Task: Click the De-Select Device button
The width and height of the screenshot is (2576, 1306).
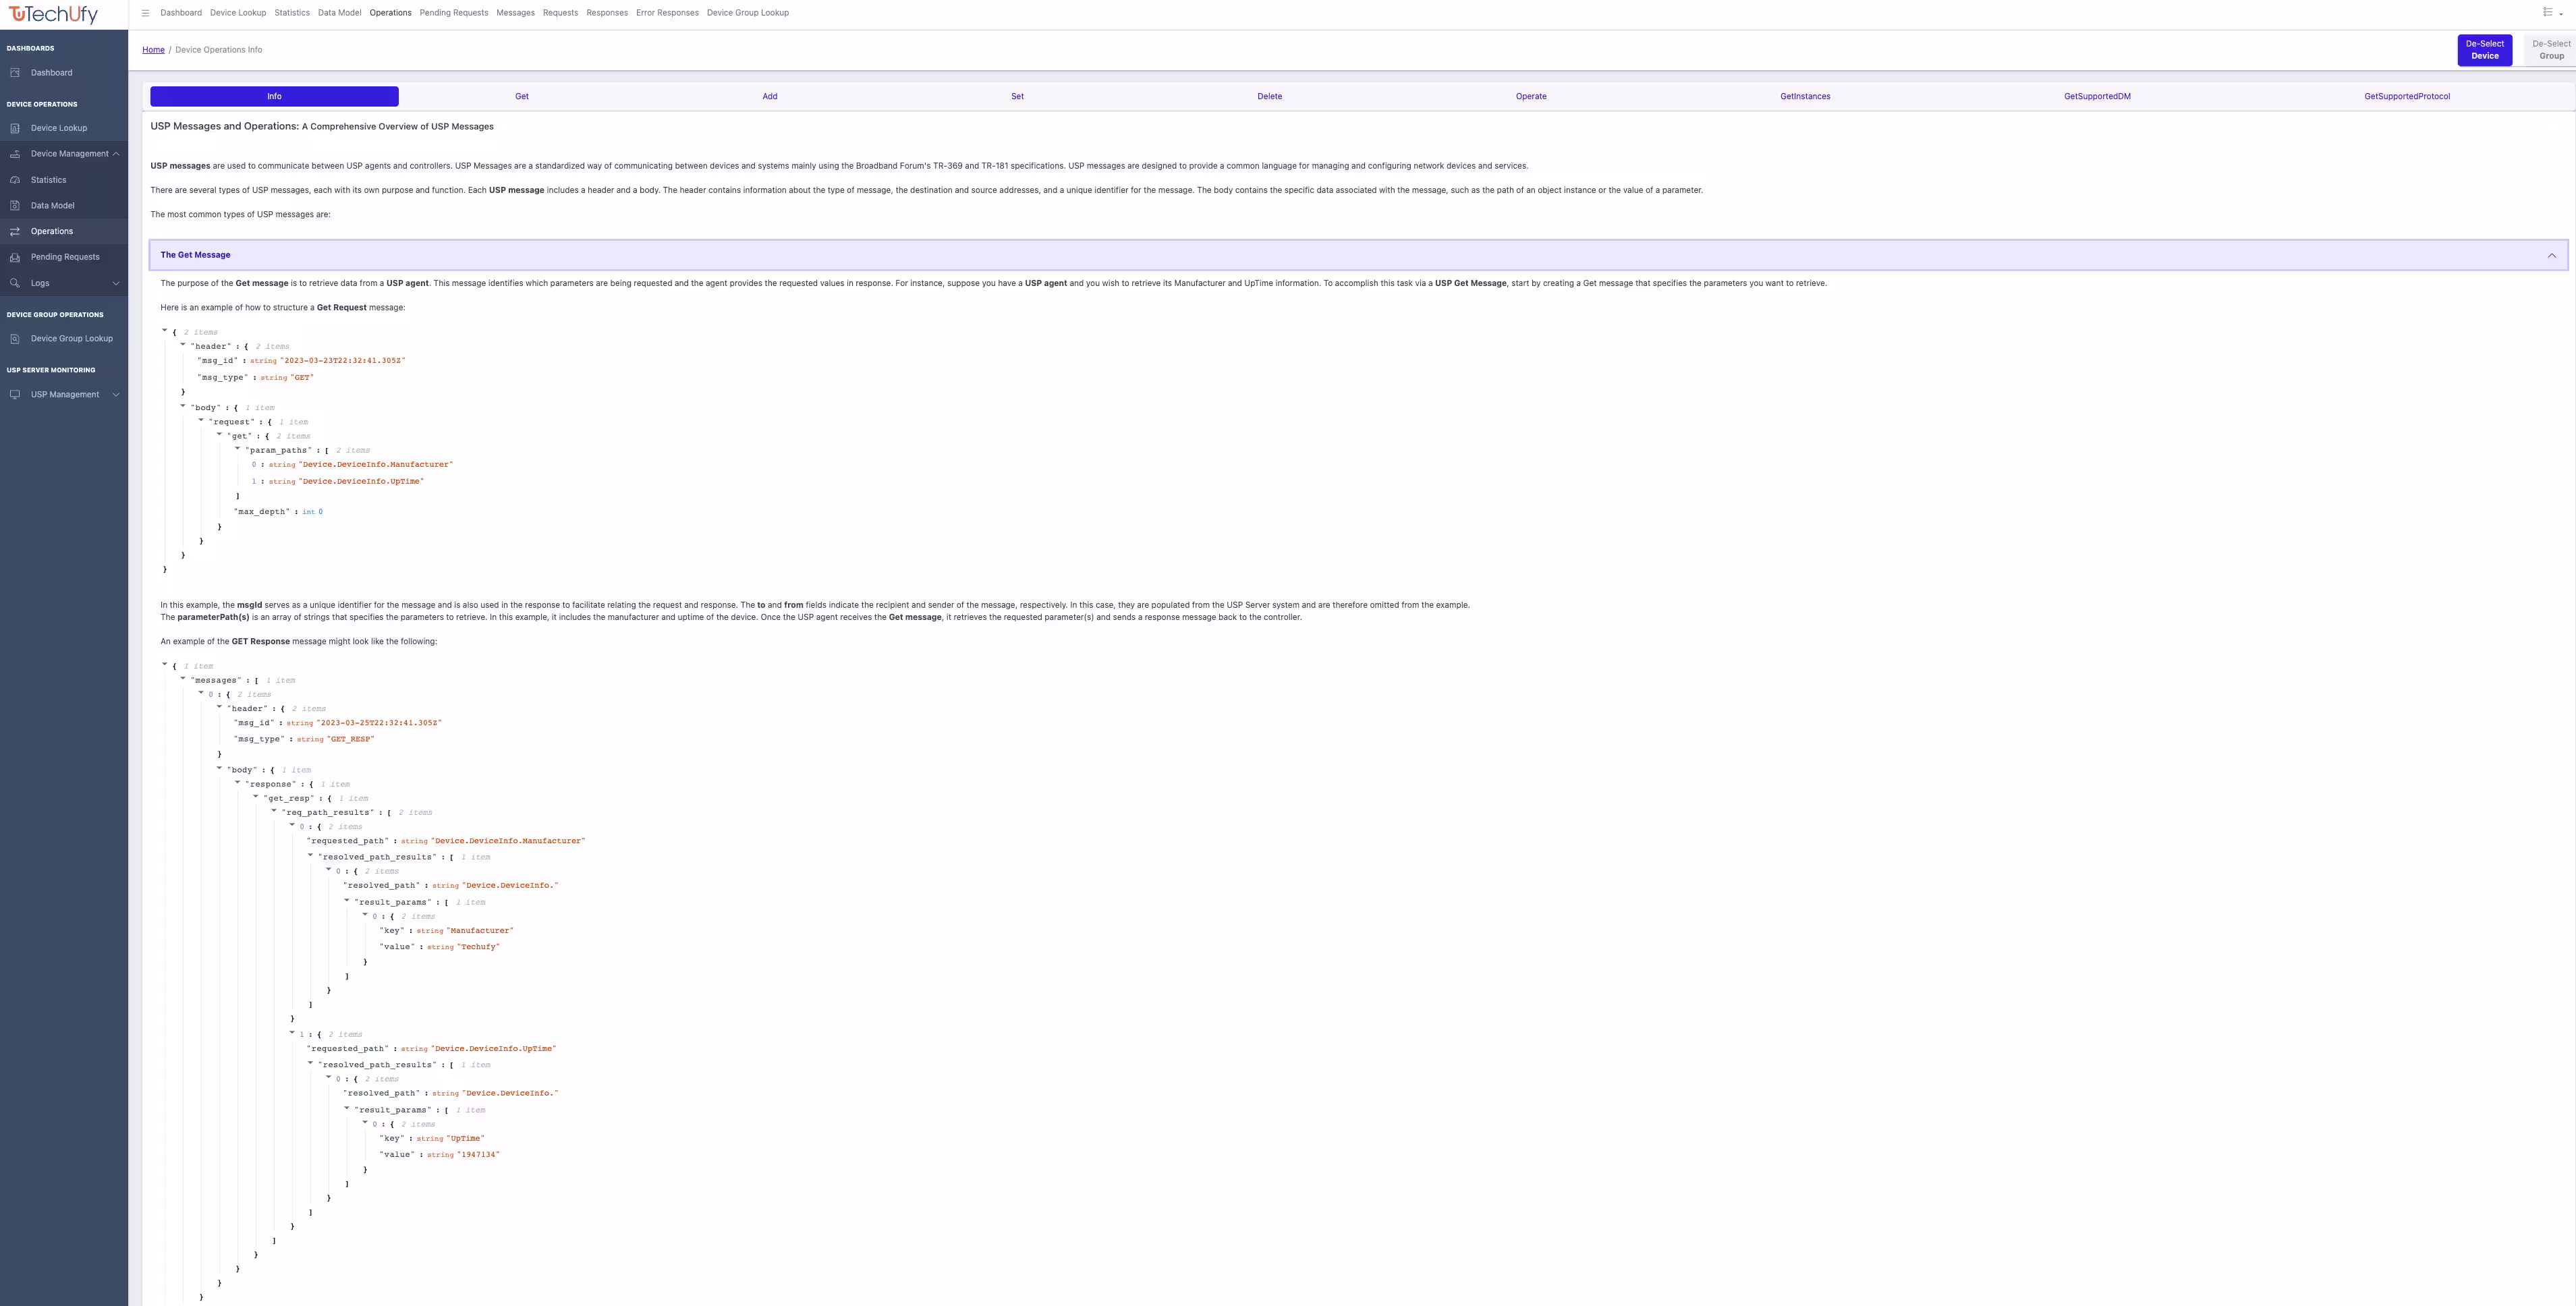Action: pyautogui.click(x=2484, y=50)
